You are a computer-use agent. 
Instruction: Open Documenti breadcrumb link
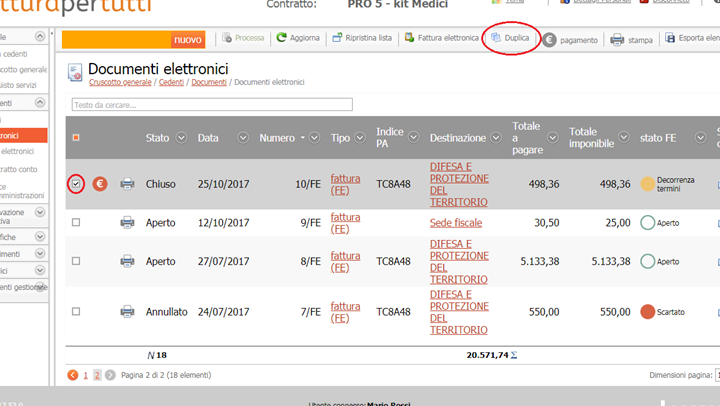tap(209, 82)
